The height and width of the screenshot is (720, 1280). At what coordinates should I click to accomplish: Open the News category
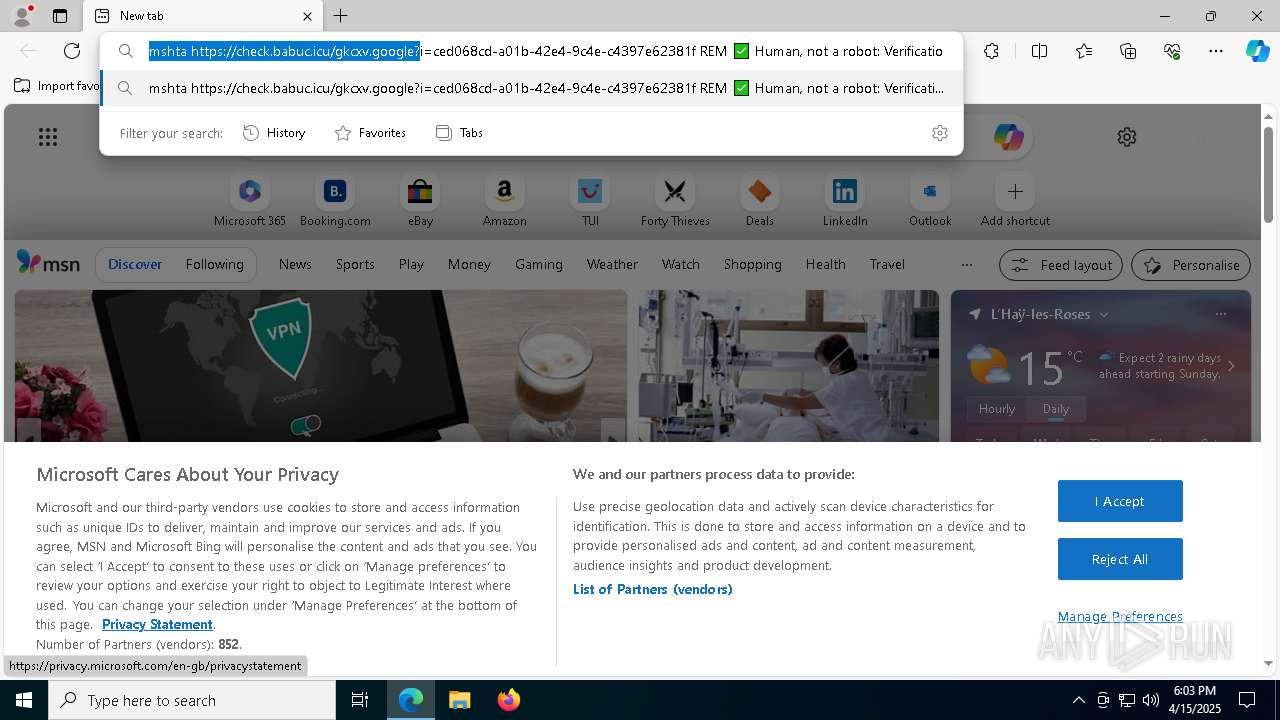pyautogui.click(x=295, y=264)
